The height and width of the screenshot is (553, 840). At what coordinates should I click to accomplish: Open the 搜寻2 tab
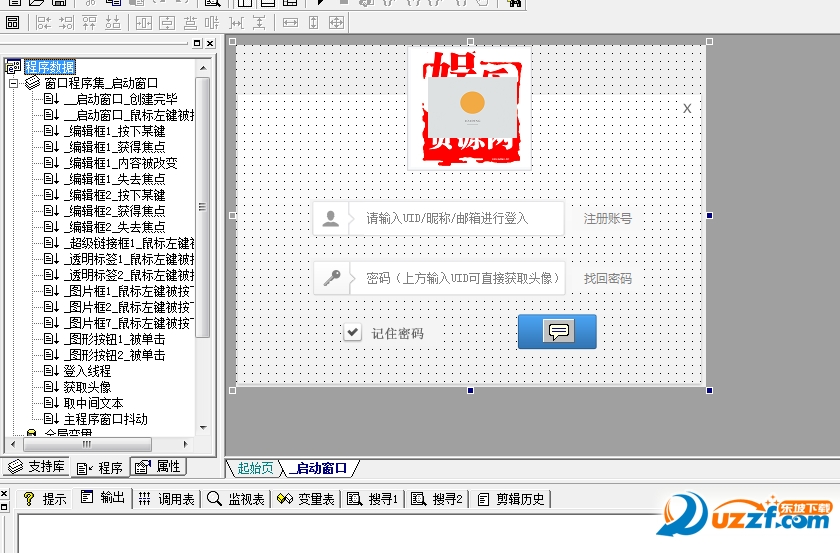click(x=437, y=499)
